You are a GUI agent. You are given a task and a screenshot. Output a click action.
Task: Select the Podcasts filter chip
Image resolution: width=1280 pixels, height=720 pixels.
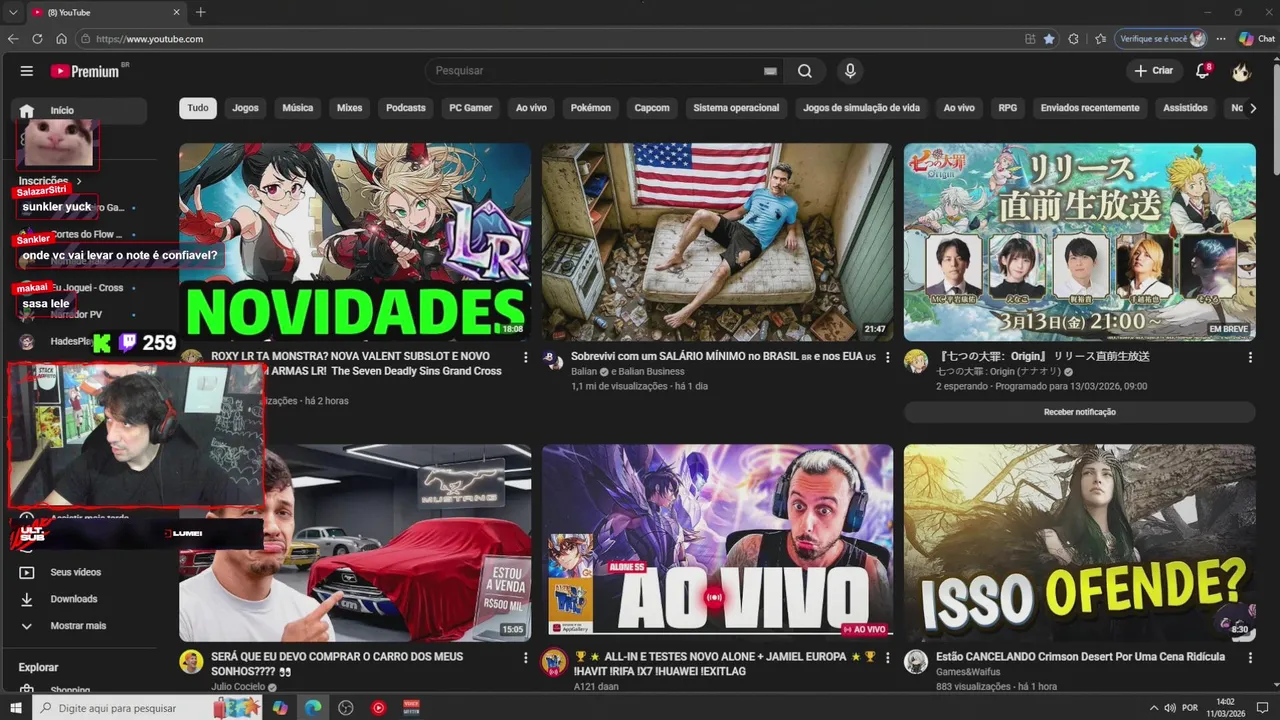(x=406, y=108)
